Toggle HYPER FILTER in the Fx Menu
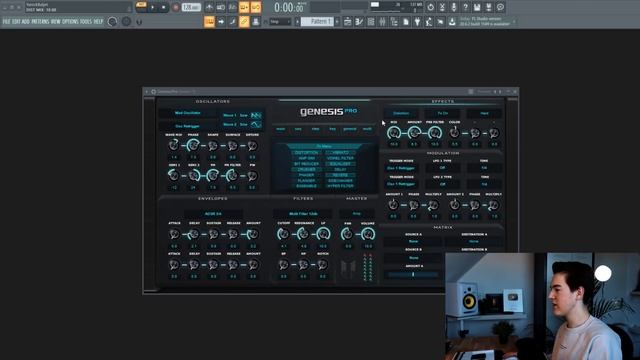 point(340,186)
